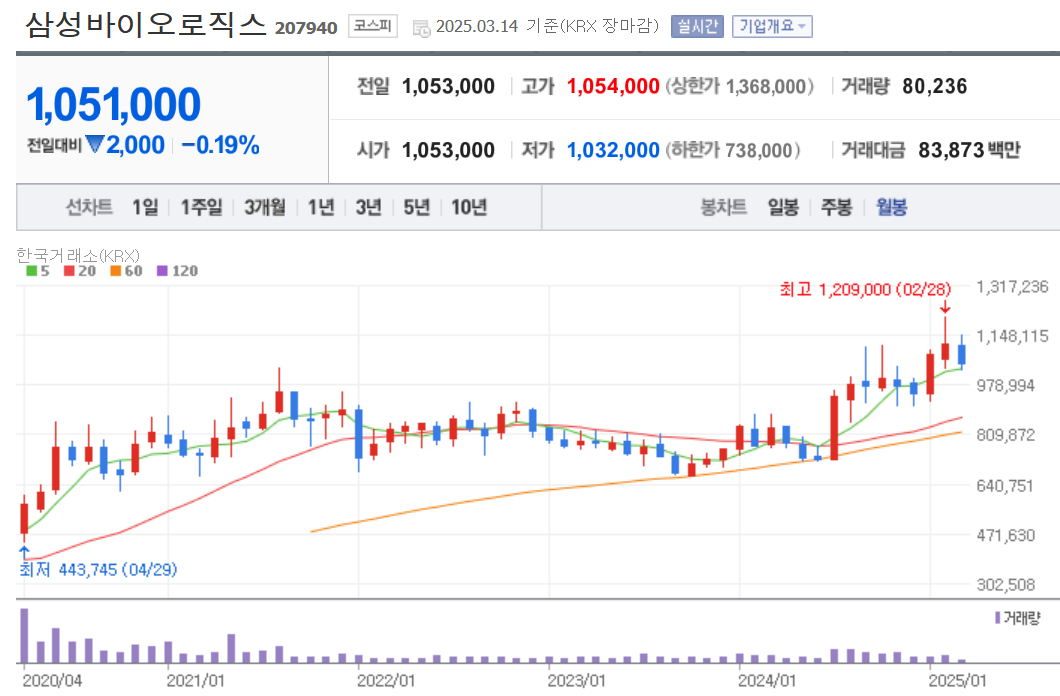This screenshot has width=1060, height=696.
Task: Click the orange 60-period moving average swatch
Action: click(116, 271)
